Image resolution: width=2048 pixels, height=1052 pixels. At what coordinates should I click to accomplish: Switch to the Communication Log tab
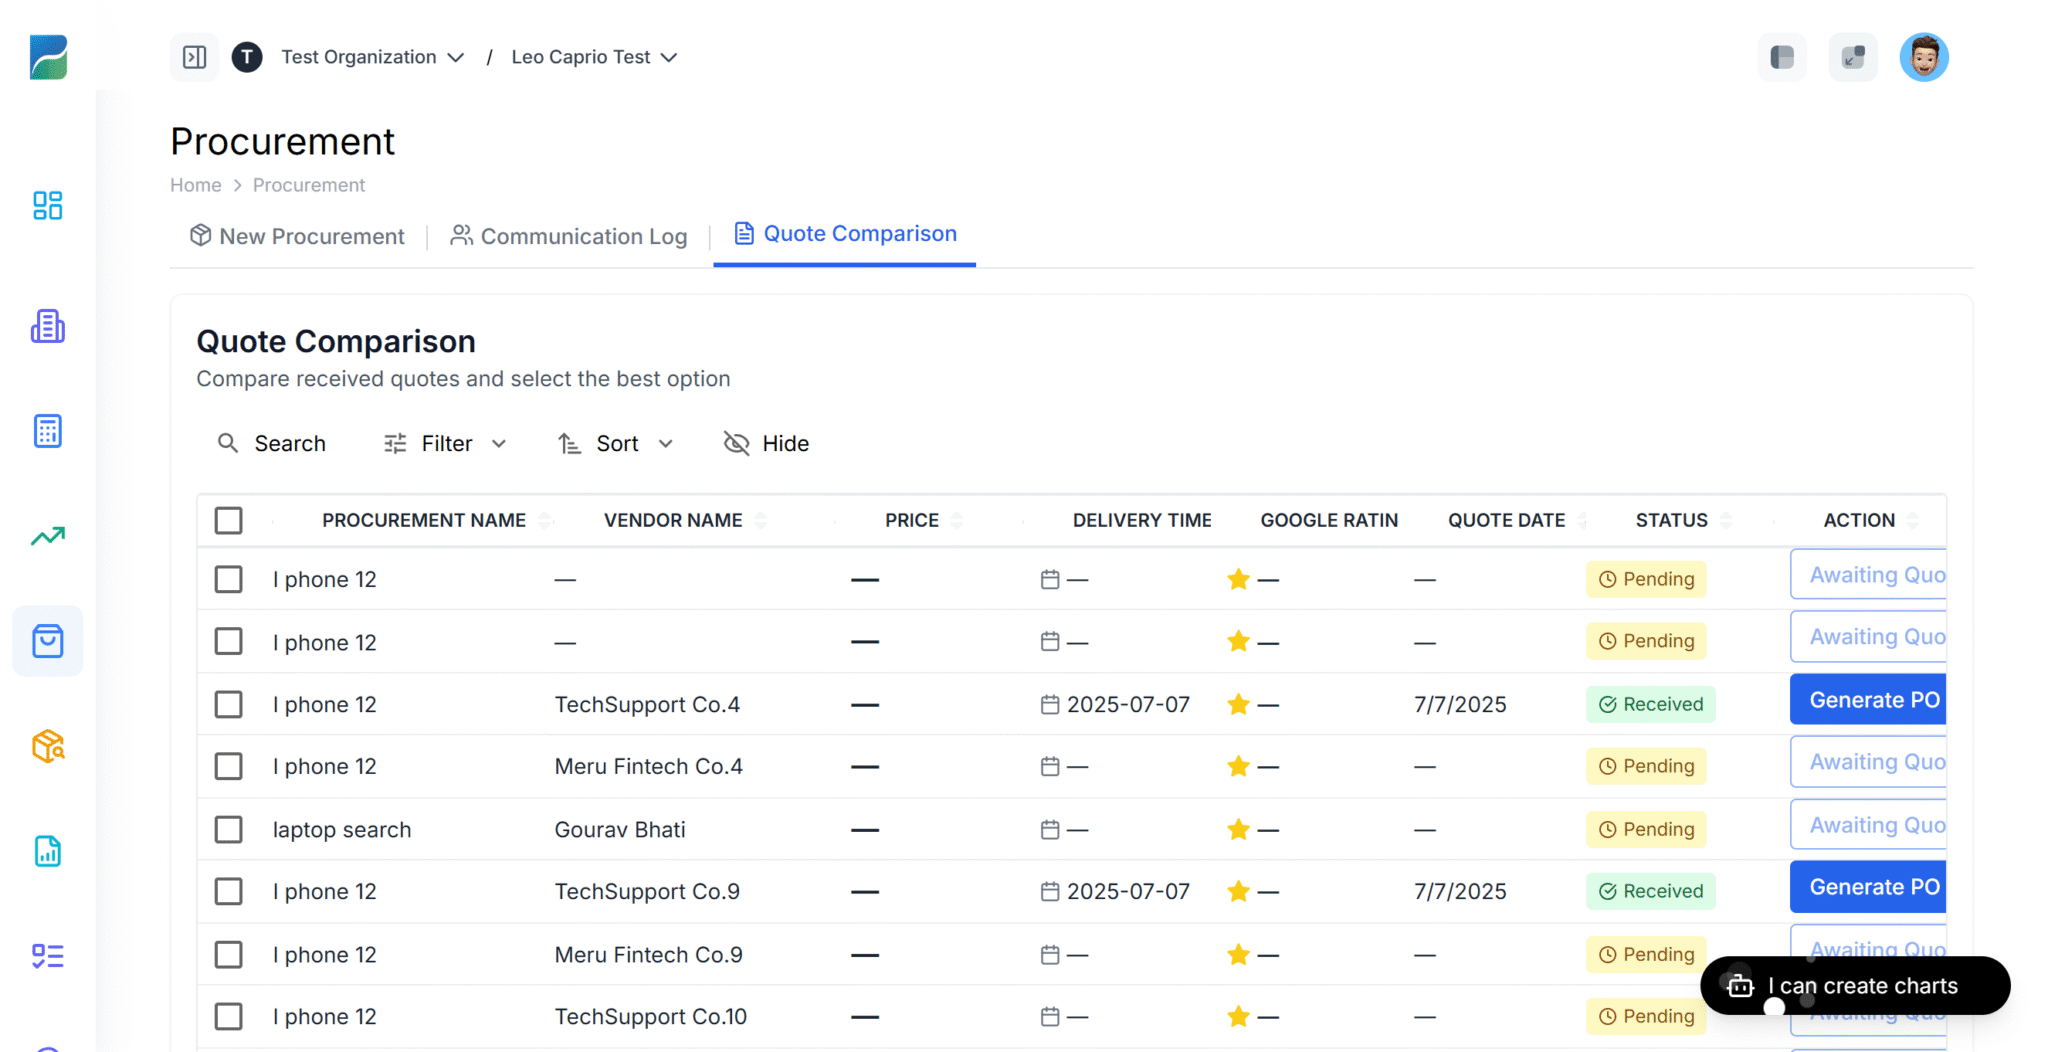[568, 236]
